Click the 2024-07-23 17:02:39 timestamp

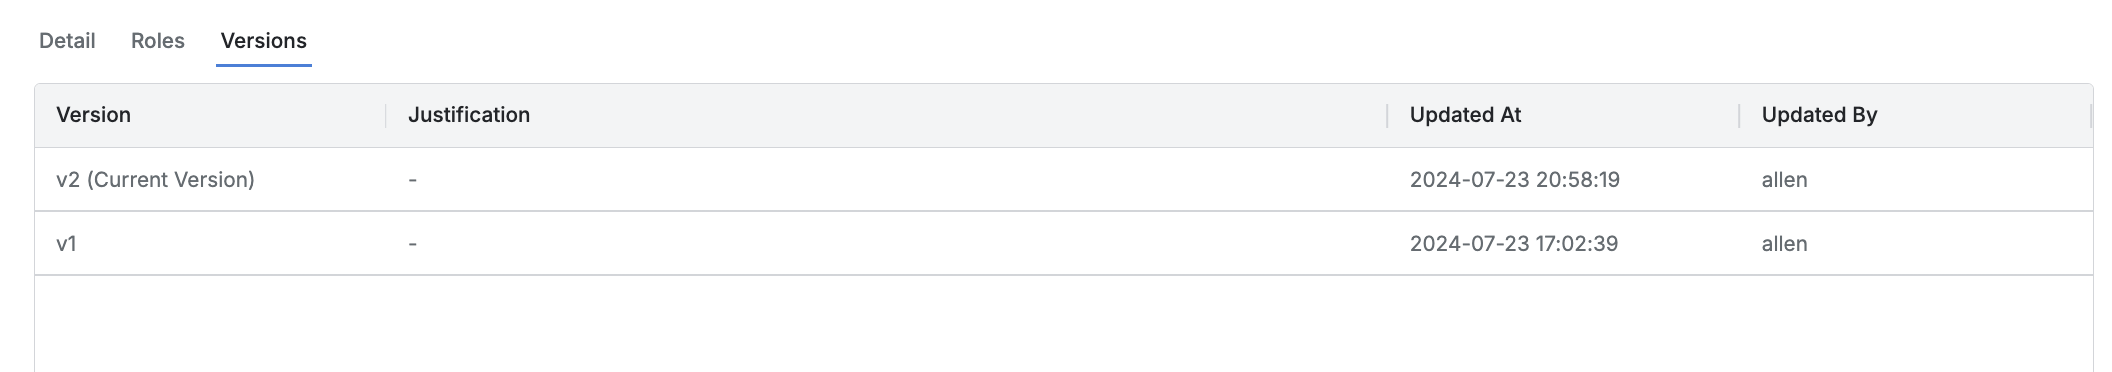[x=1513, y=244]
